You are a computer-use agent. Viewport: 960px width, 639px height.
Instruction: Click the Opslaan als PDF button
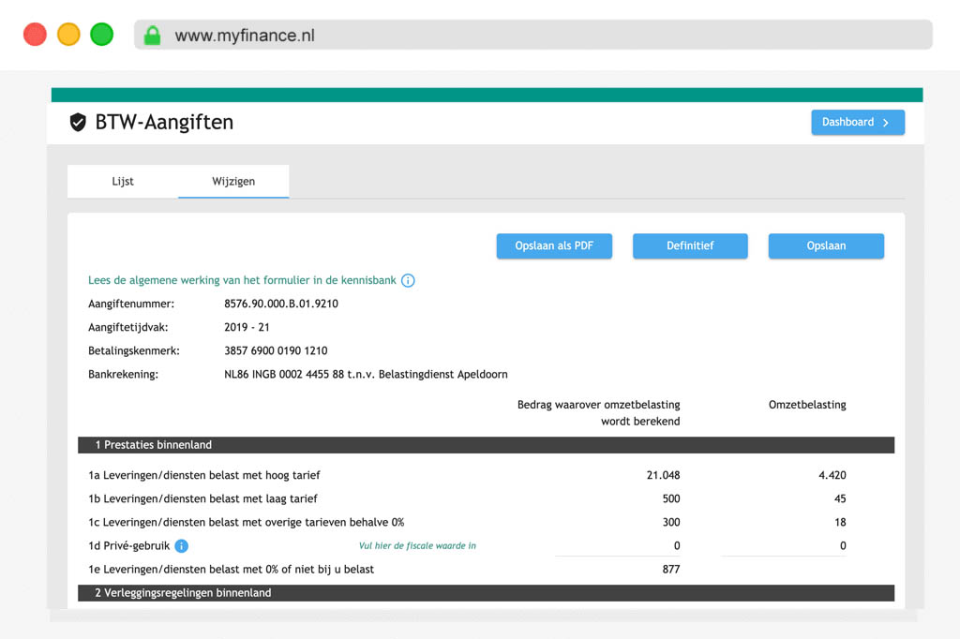click(x=554, y=245)
